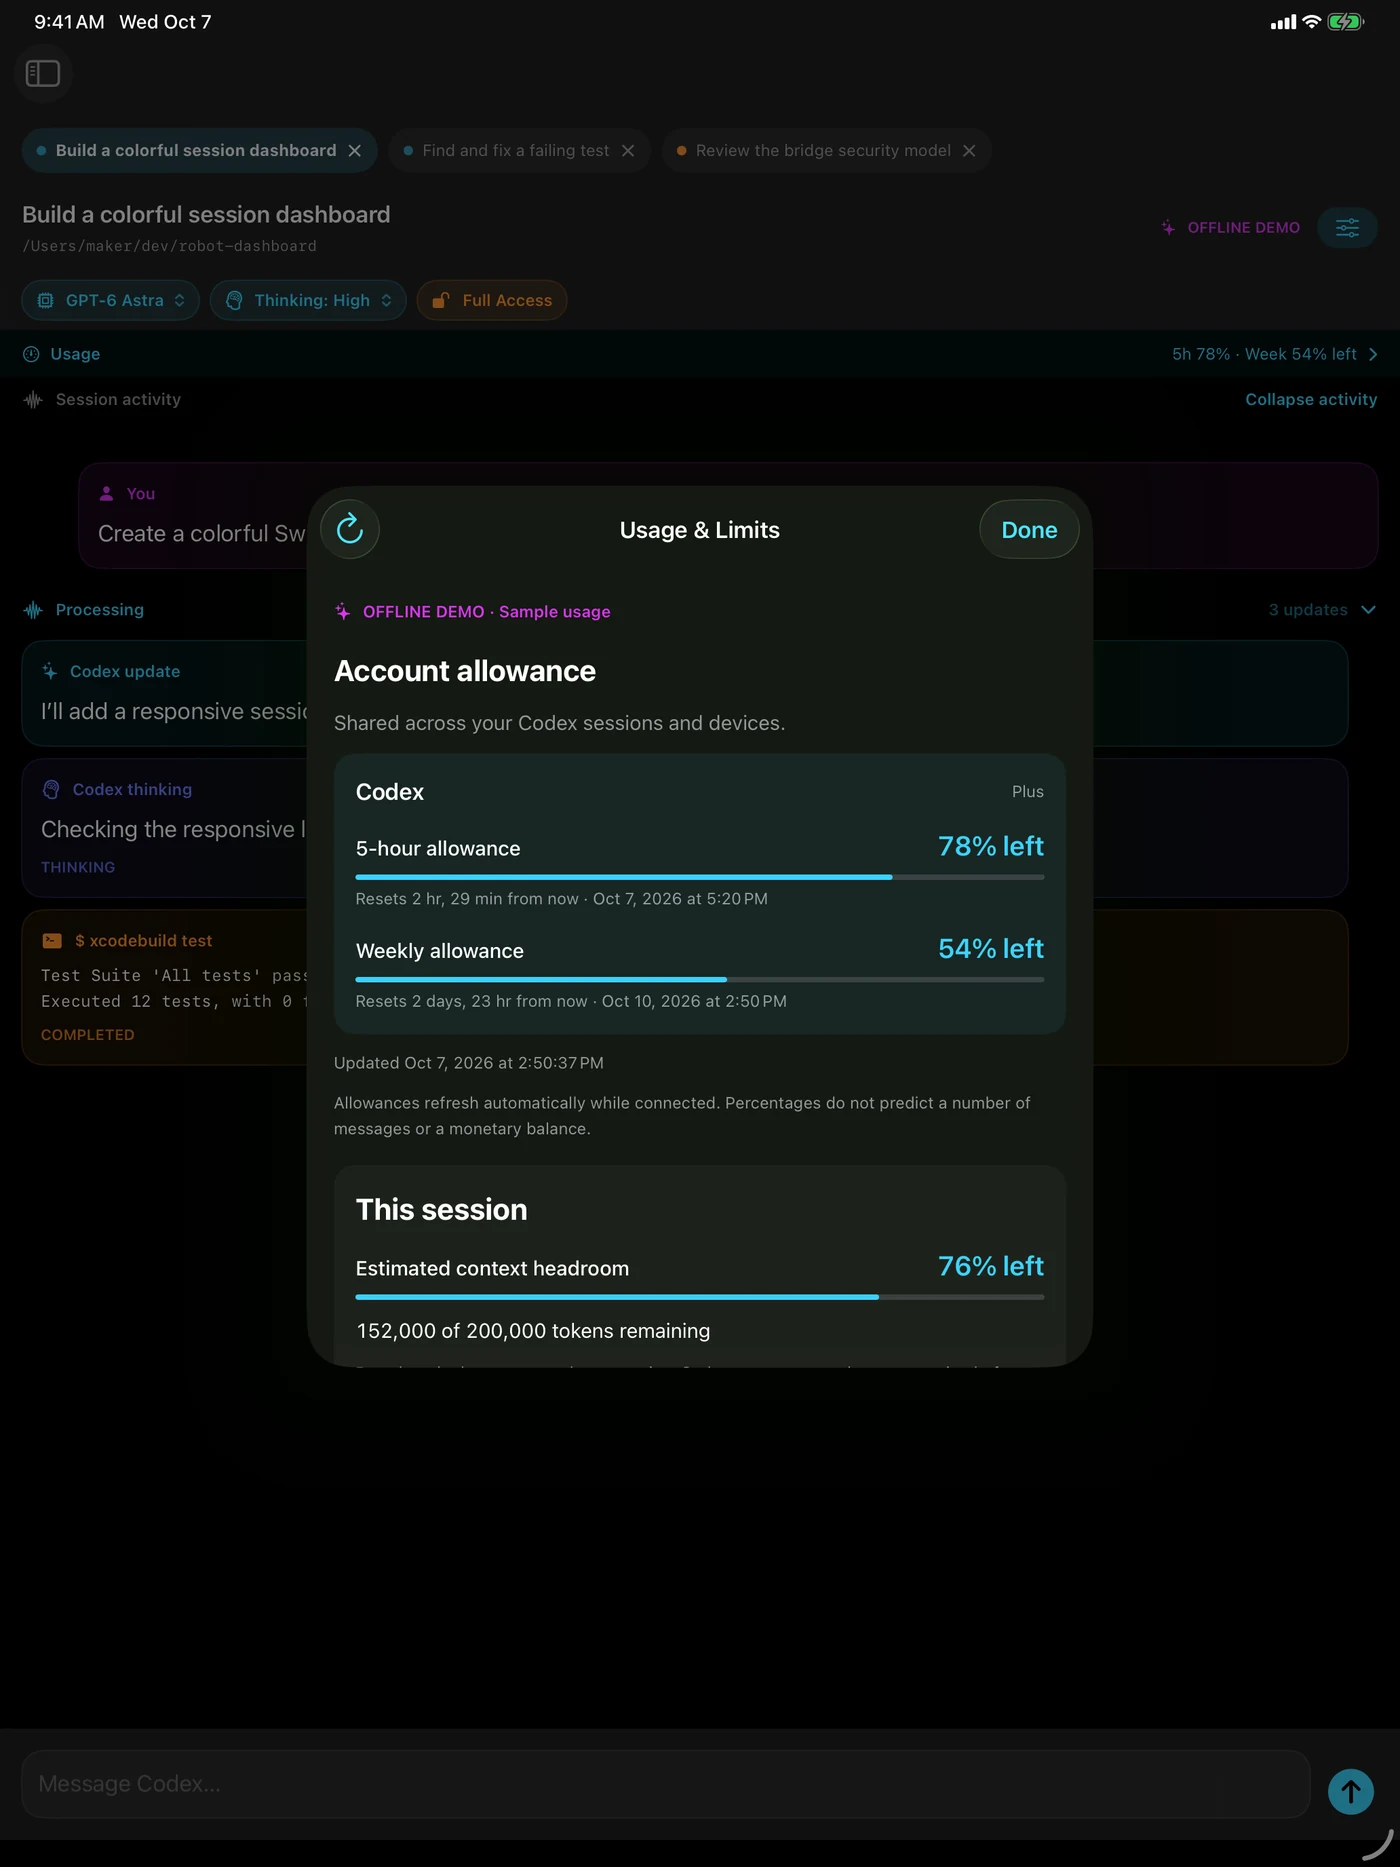
Task: Dismiss the Usage & Limits dialog with Done
Action: 1029,529
